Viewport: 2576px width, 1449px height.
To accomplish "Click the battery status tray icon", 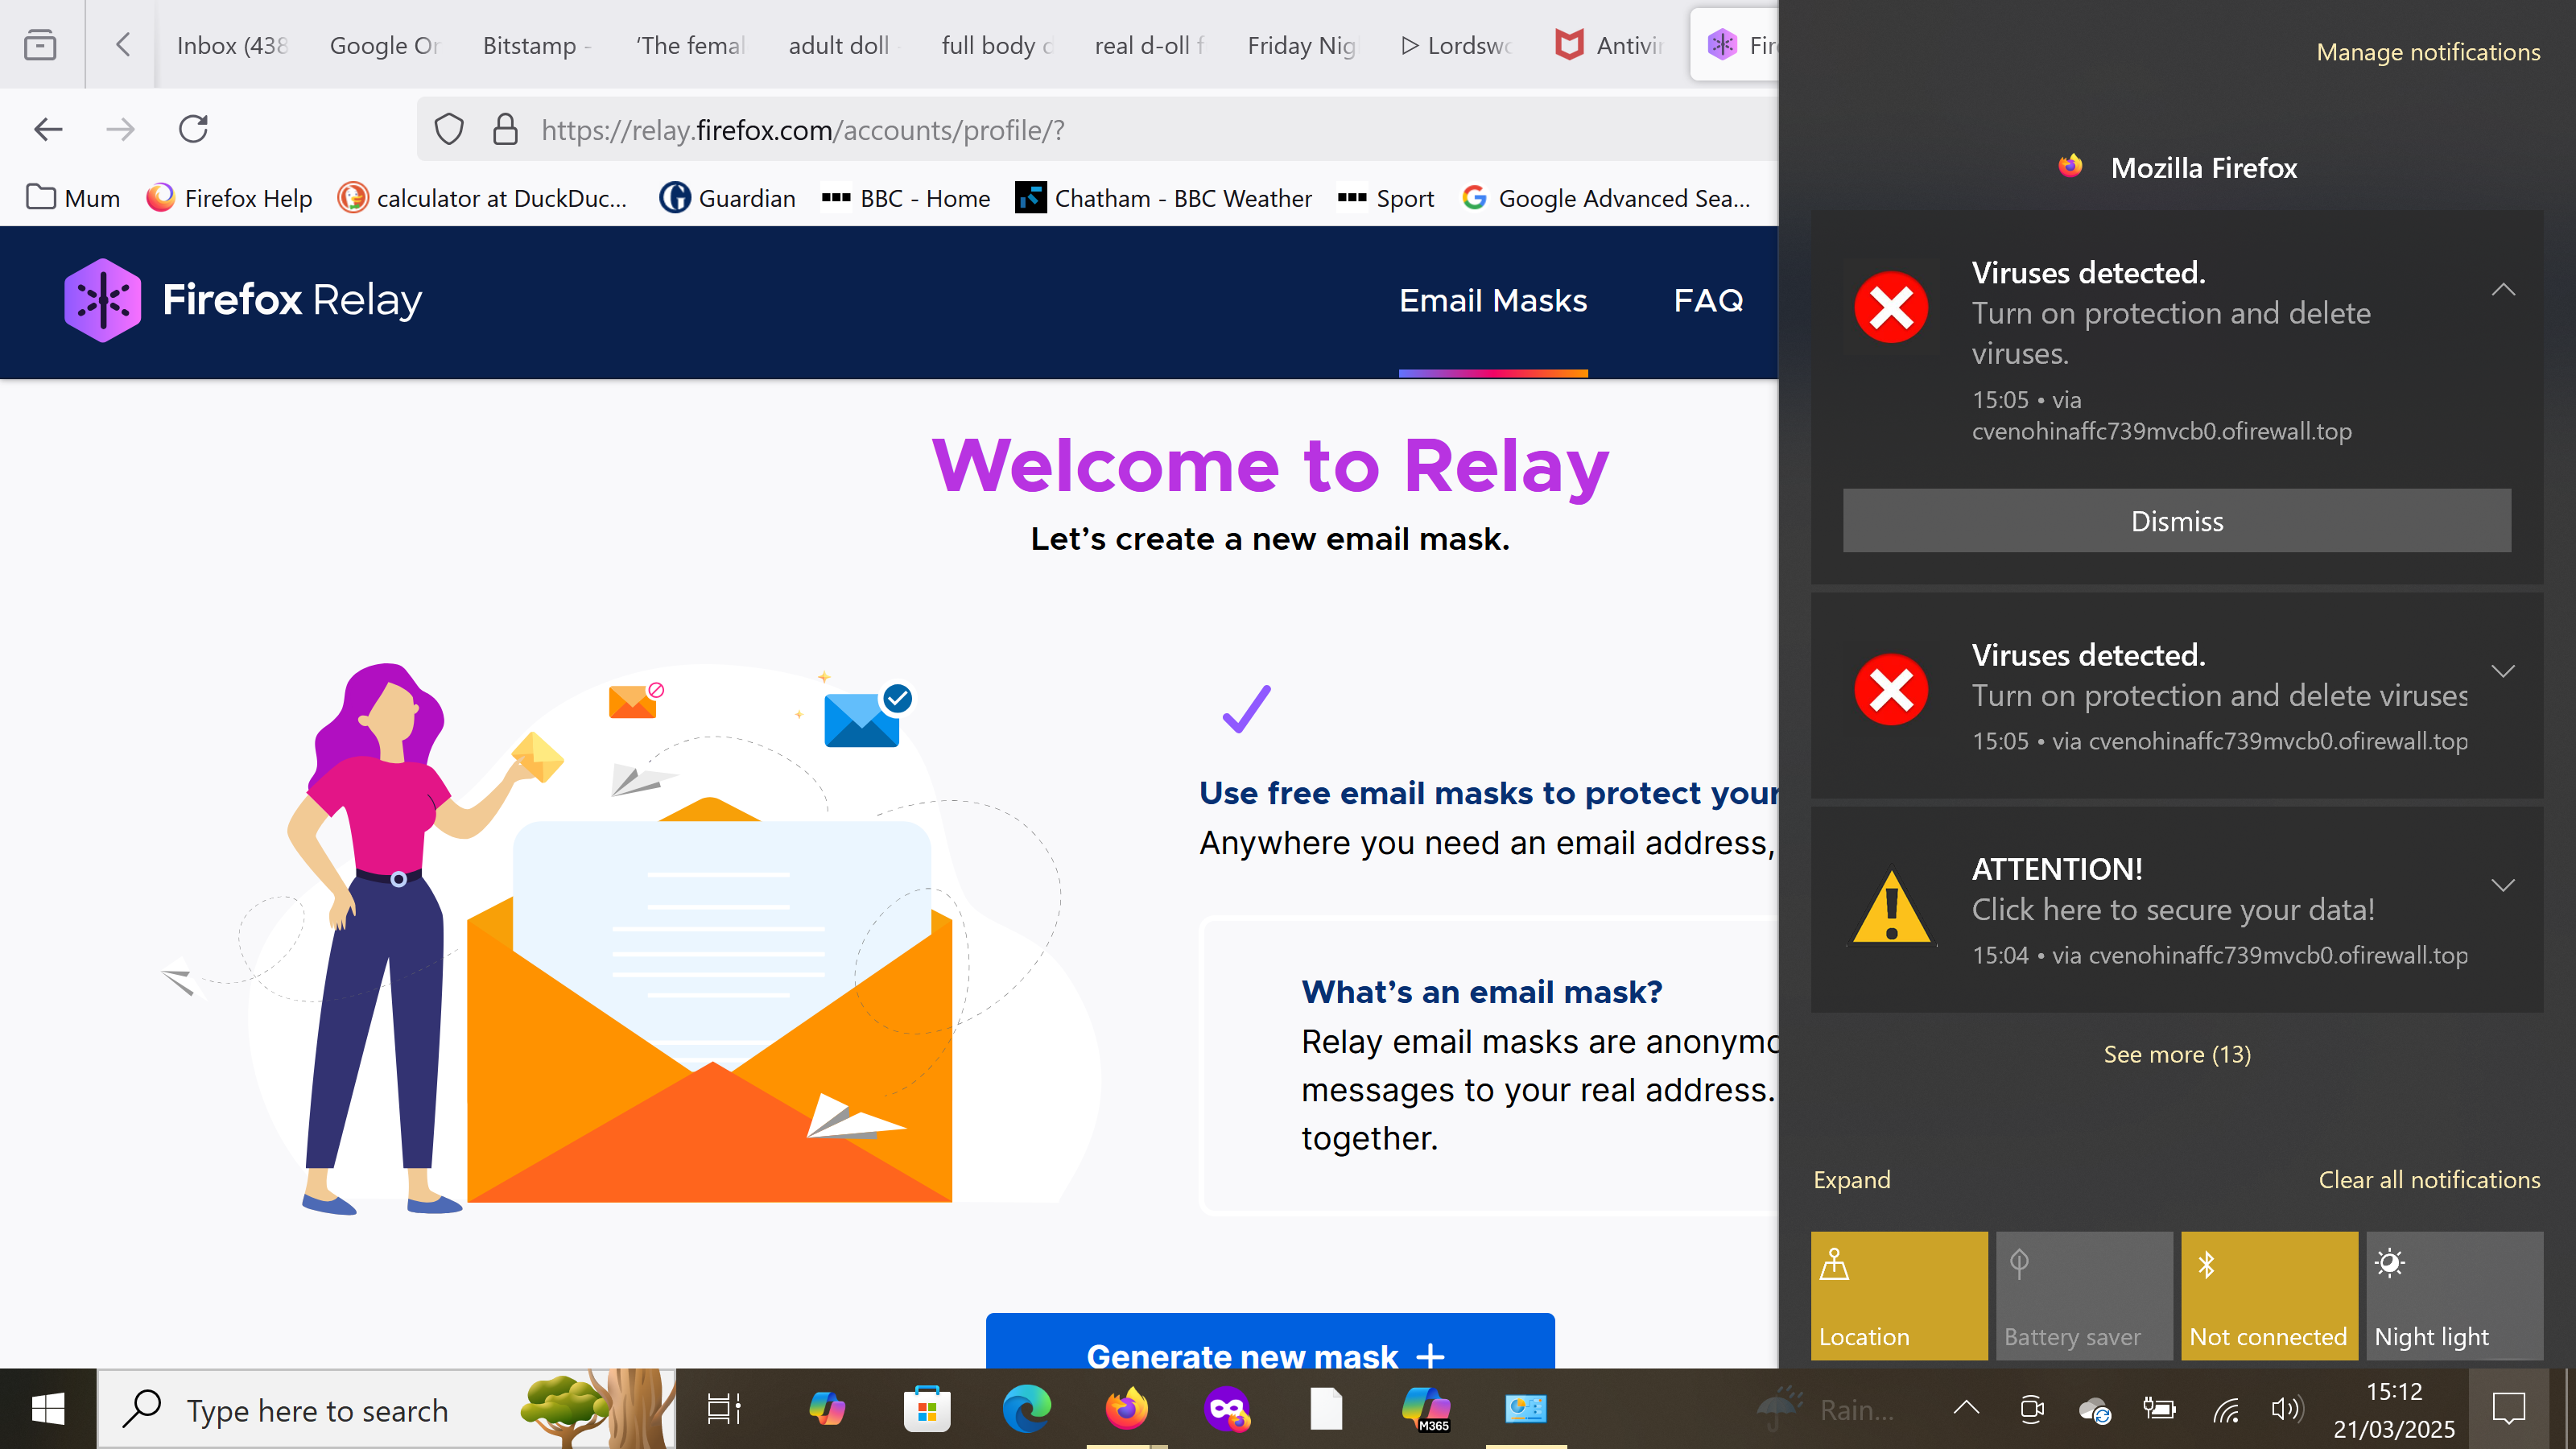I will click(2160, 1409).
